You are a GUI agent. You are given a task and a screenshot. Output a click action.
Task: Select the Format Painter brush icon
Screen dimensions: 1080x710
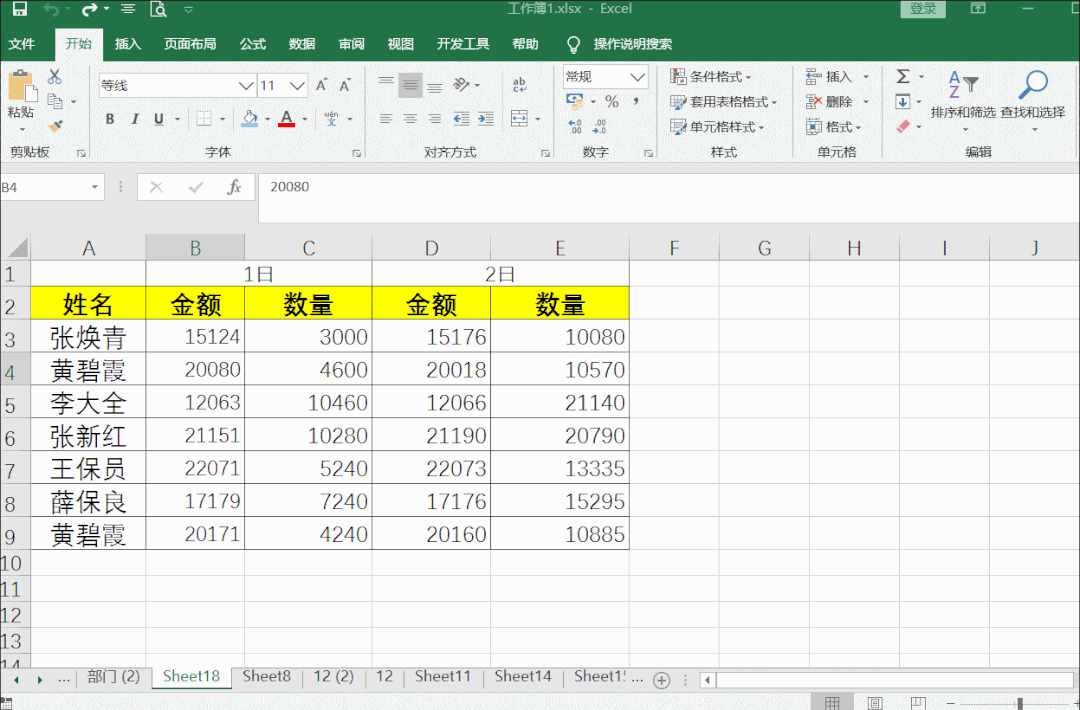pos(55,126)
